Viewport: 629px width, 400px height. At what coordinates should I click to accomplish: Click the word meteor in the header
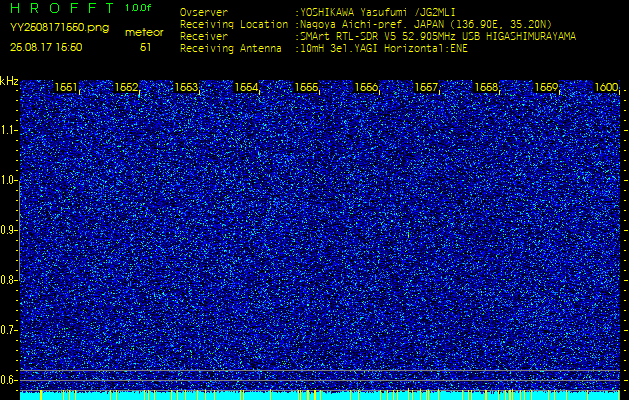(x=144, y=33)
